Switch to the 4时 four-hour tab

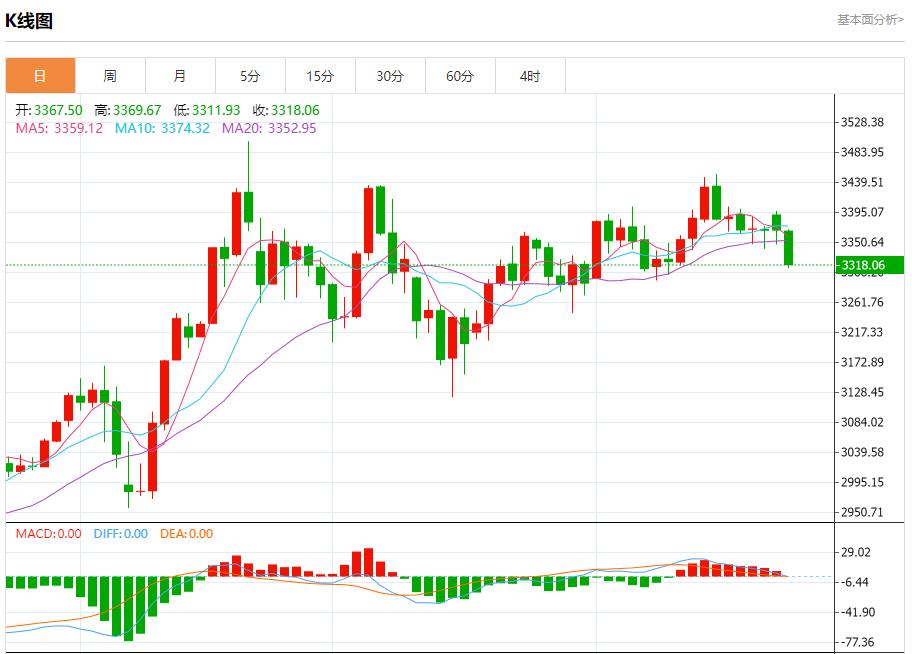click(x=530, y=76)
